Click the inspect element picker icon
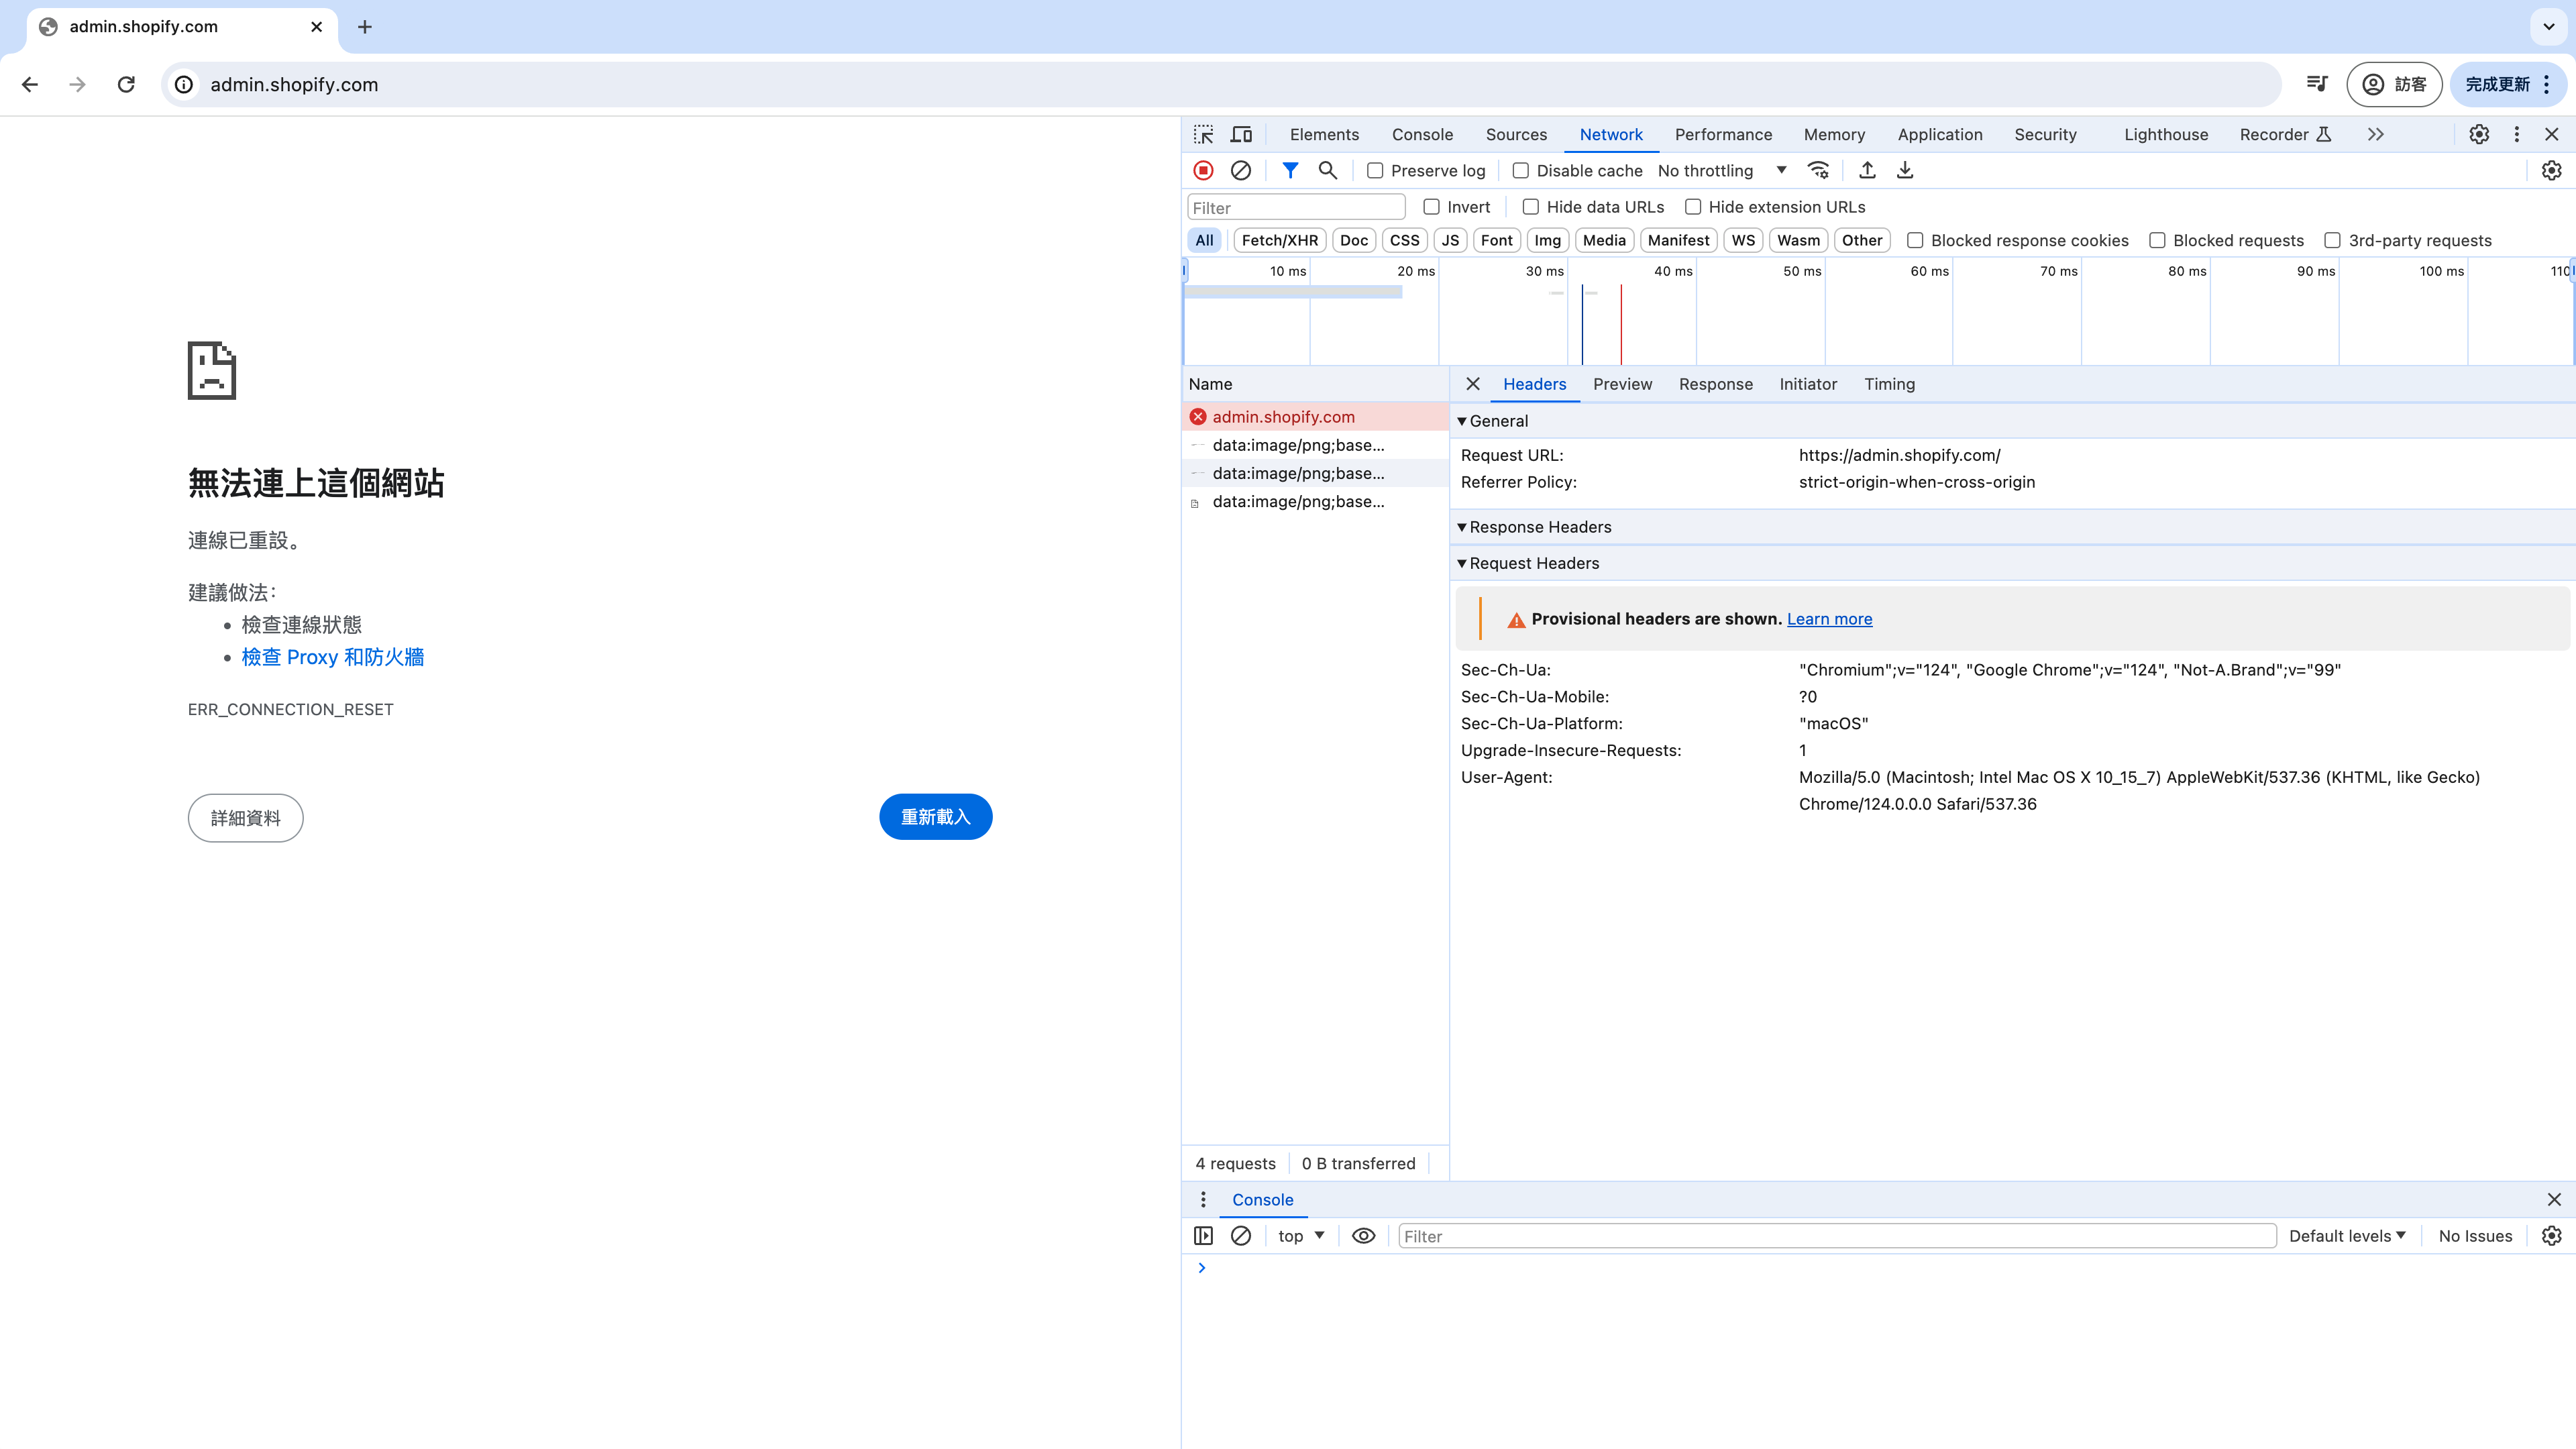This screenshot has width=2576, height=1449. click(1203, 134)
